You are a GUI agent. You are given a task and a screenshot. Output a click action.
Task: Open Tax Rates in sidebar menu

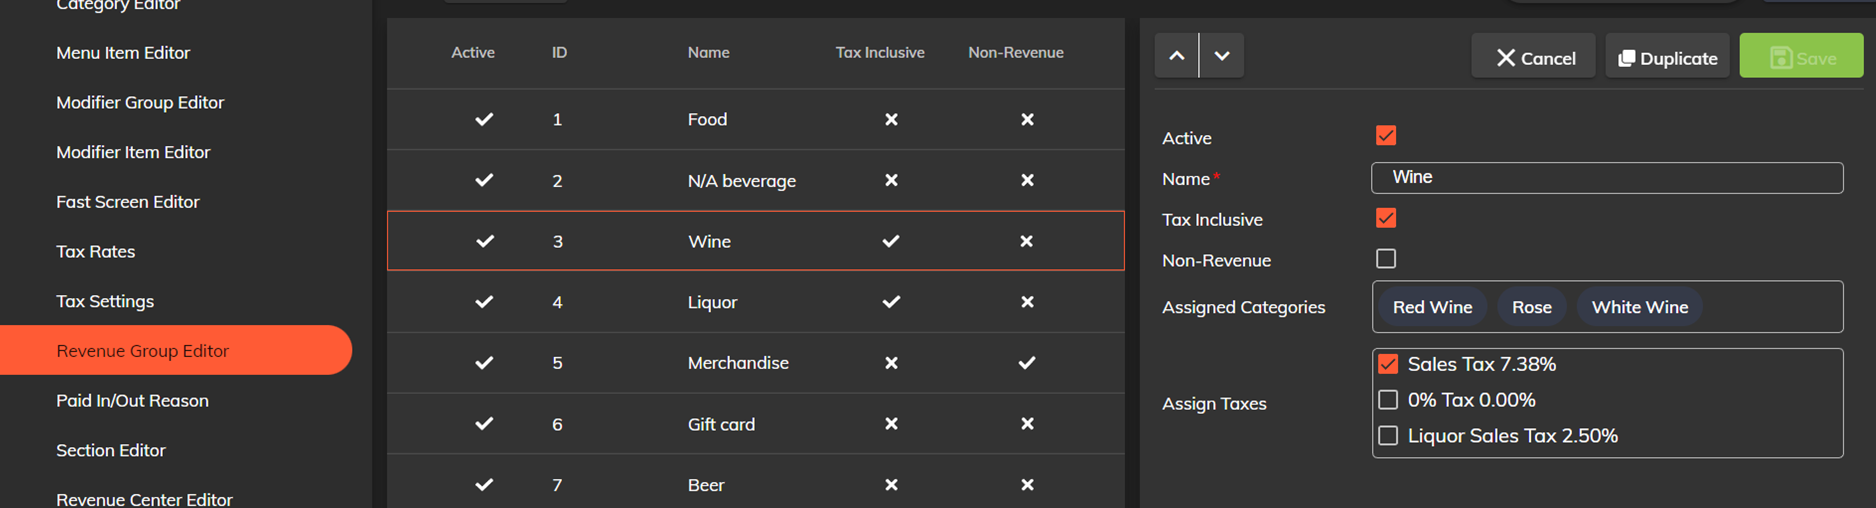coord(96,251)
